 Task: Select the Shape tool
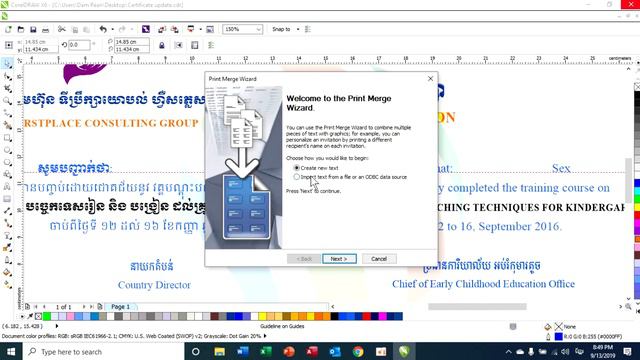pyautogui.click(x=7, y=76)
